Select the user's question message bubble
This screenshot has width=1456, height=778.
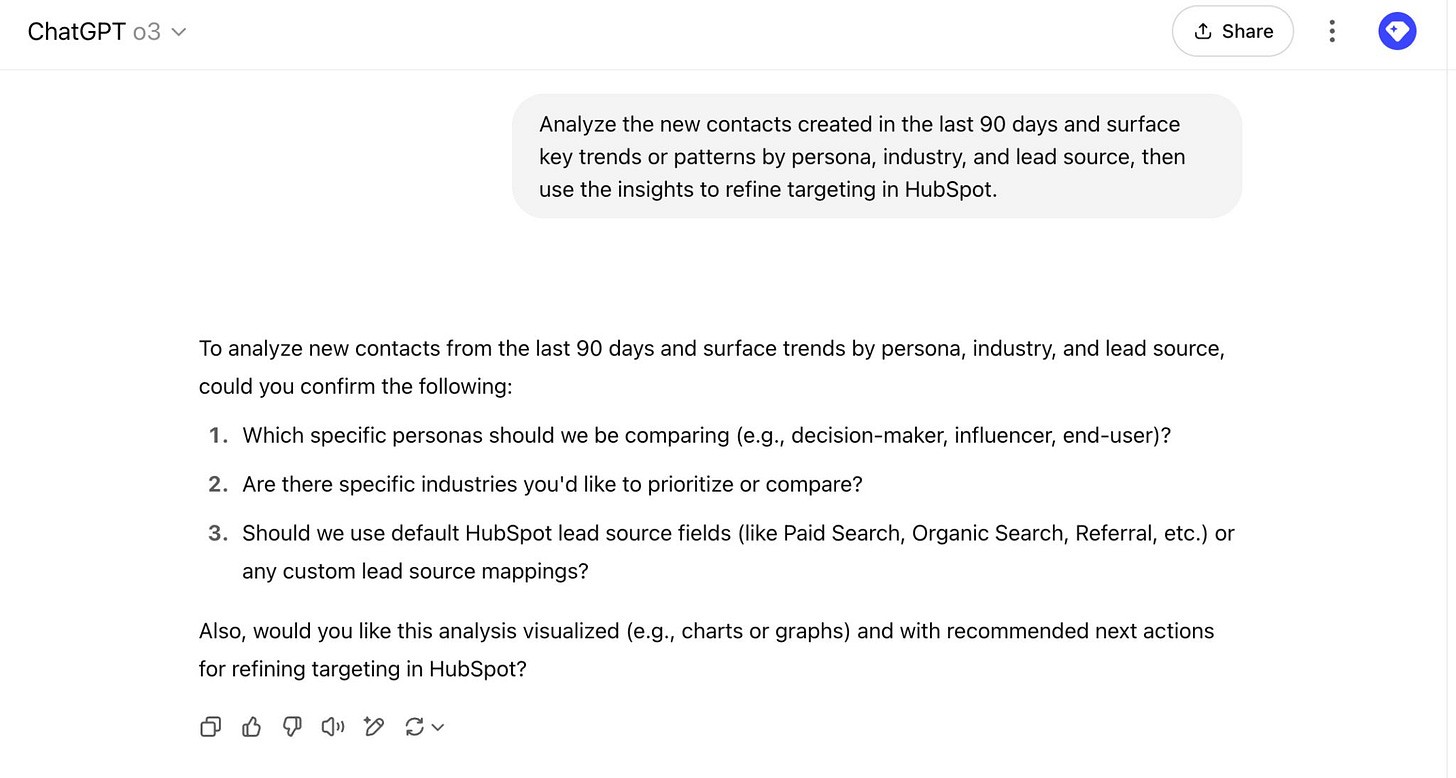[876, 156]
